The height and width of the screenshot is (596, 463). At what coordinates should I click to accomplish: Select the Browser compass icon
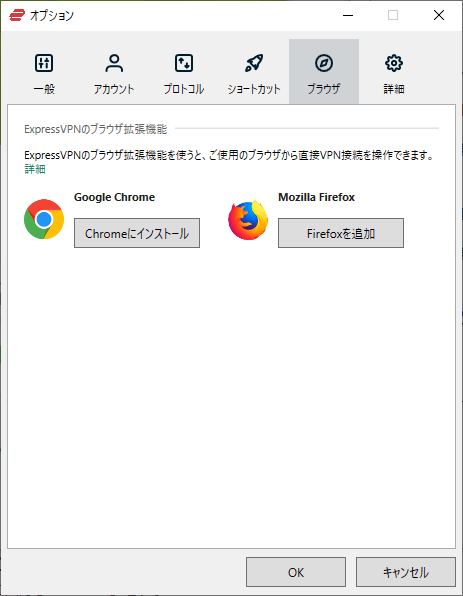(324, 63)
